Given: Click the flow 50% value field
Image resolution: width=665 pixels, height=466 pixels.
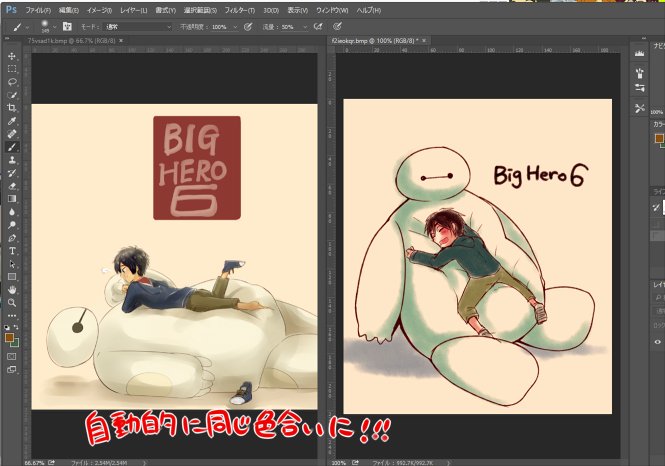Looking at the screenshot, I should point(290,27).
